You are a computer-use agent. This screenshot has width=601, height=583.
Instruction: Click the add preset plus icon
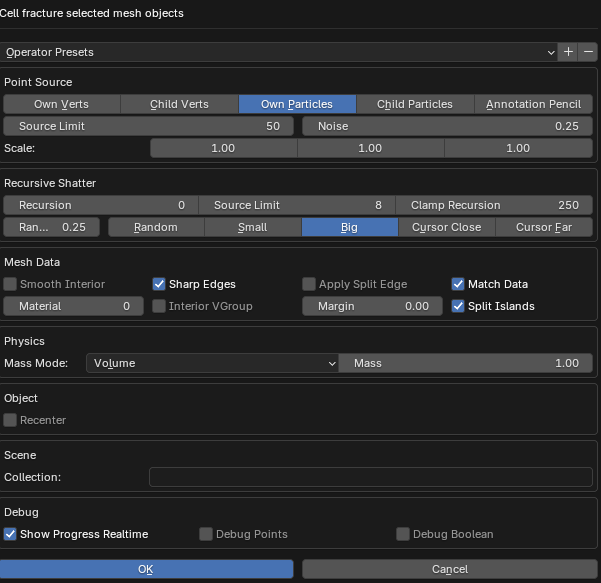click(568, 51)
